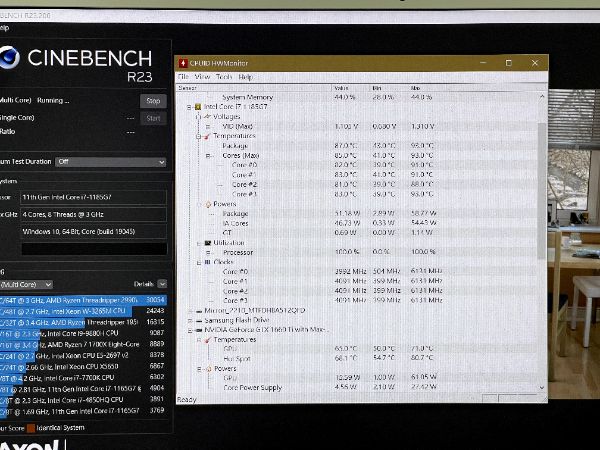This screenshot has width=600, height=450.
Task: Collapse the Voltages section
Action: (x=199, y=117)
